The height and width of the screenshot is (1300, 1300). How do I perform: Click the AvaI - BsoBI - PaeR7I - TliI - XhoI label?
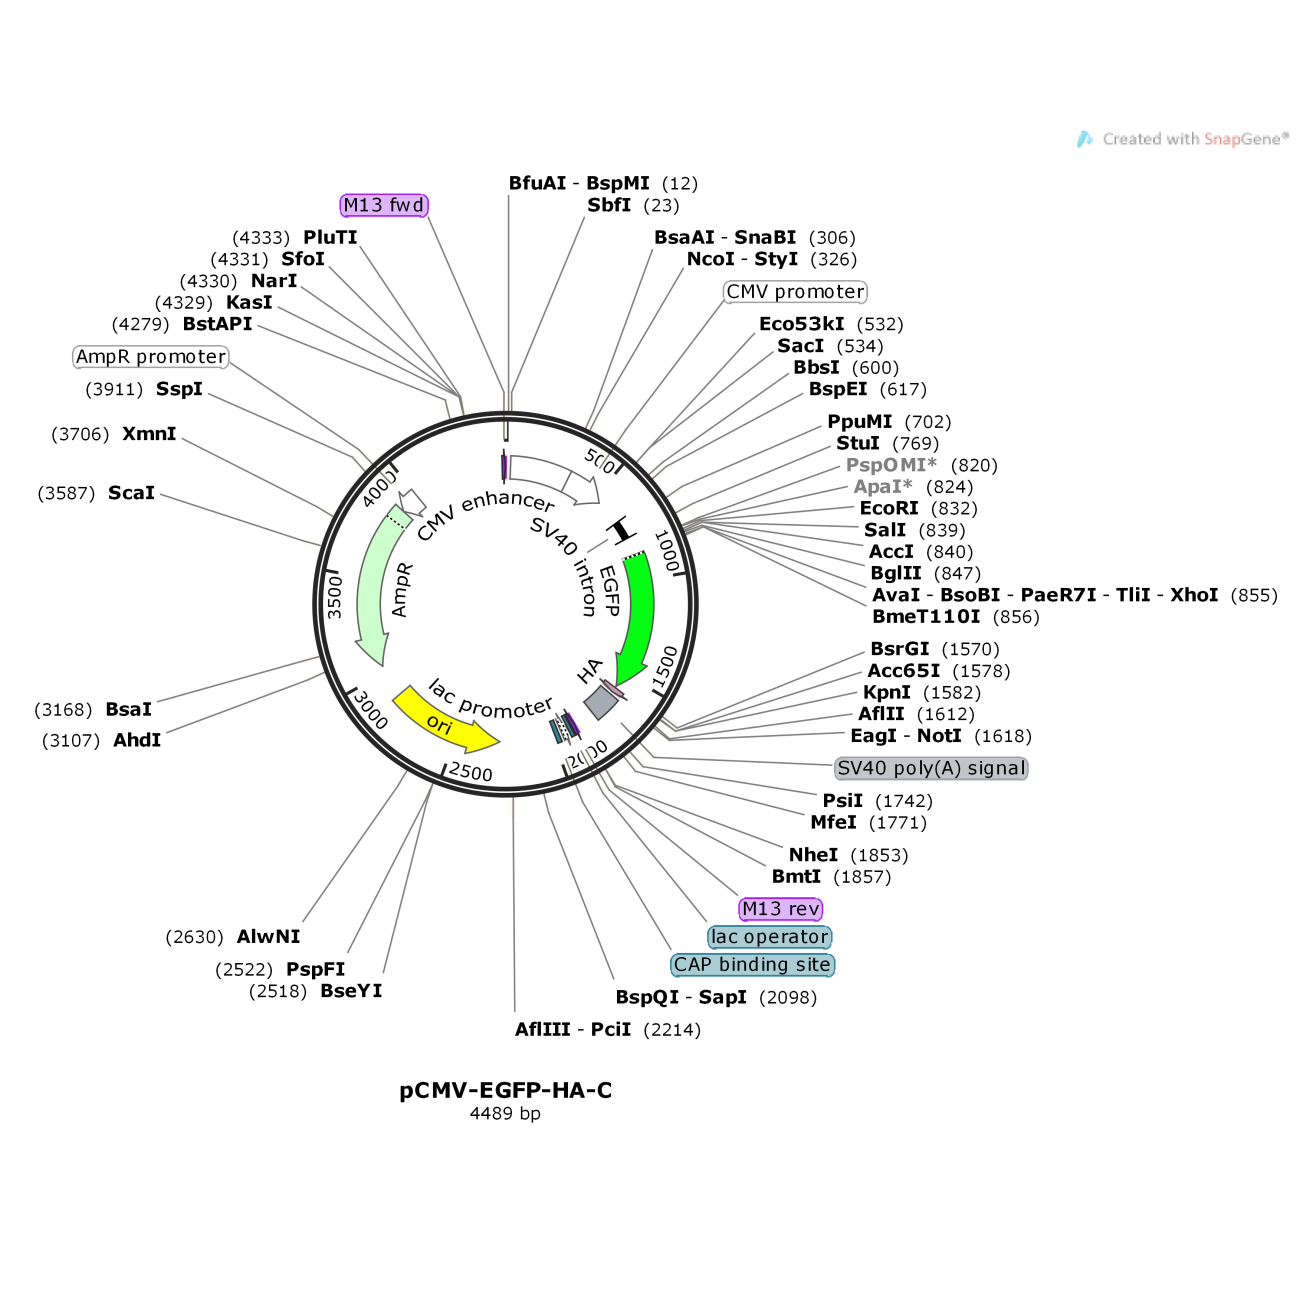pos(1075,595)
